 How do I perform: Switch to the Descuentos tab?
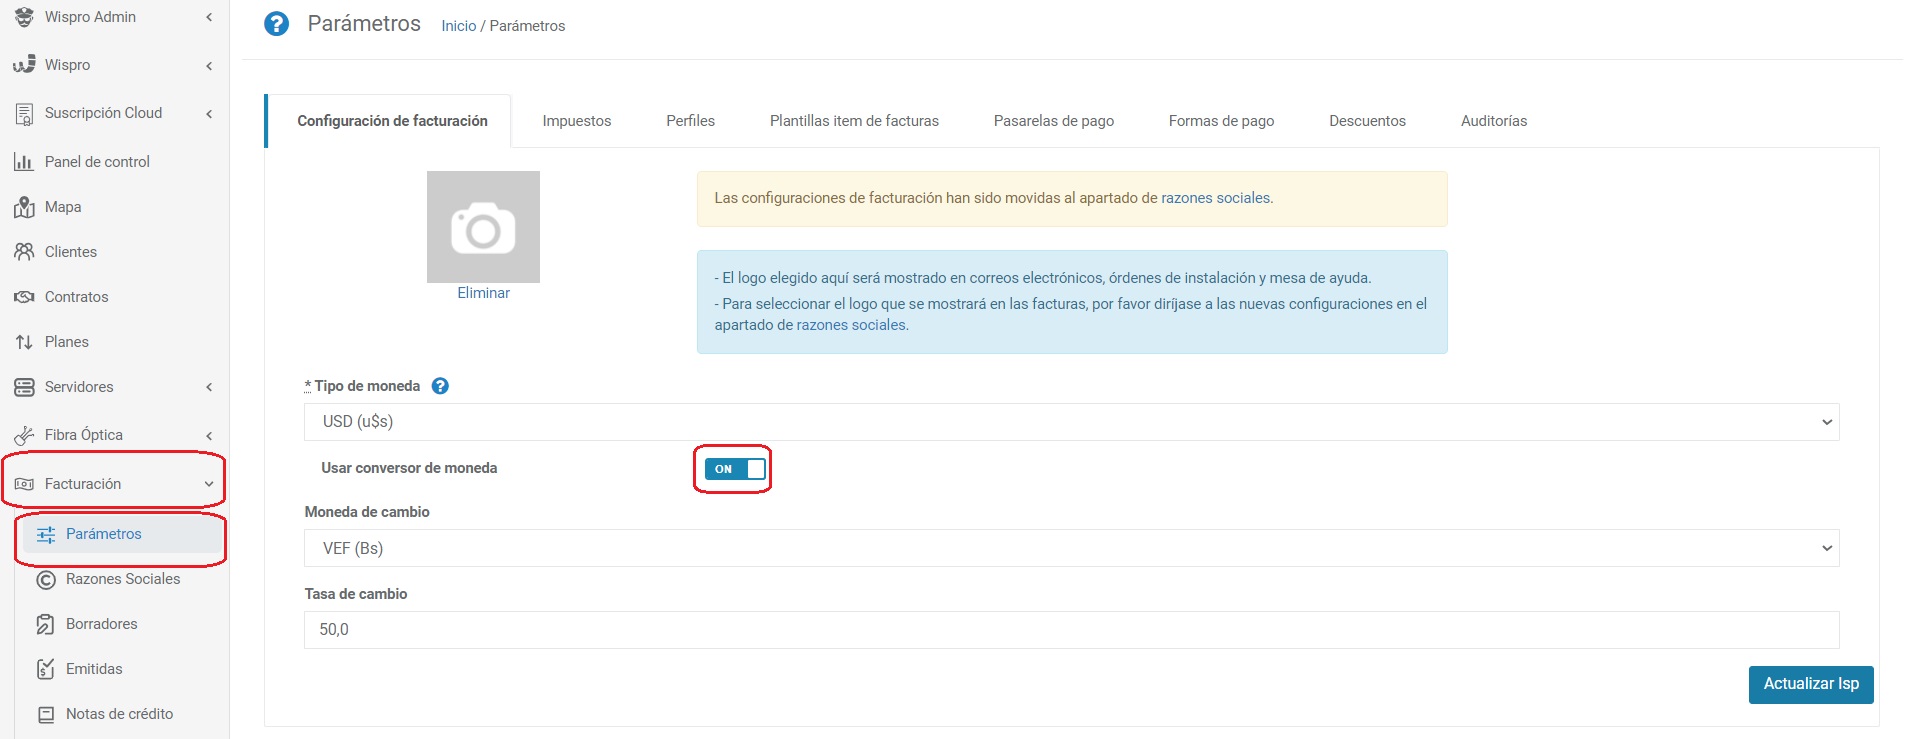1367,121
